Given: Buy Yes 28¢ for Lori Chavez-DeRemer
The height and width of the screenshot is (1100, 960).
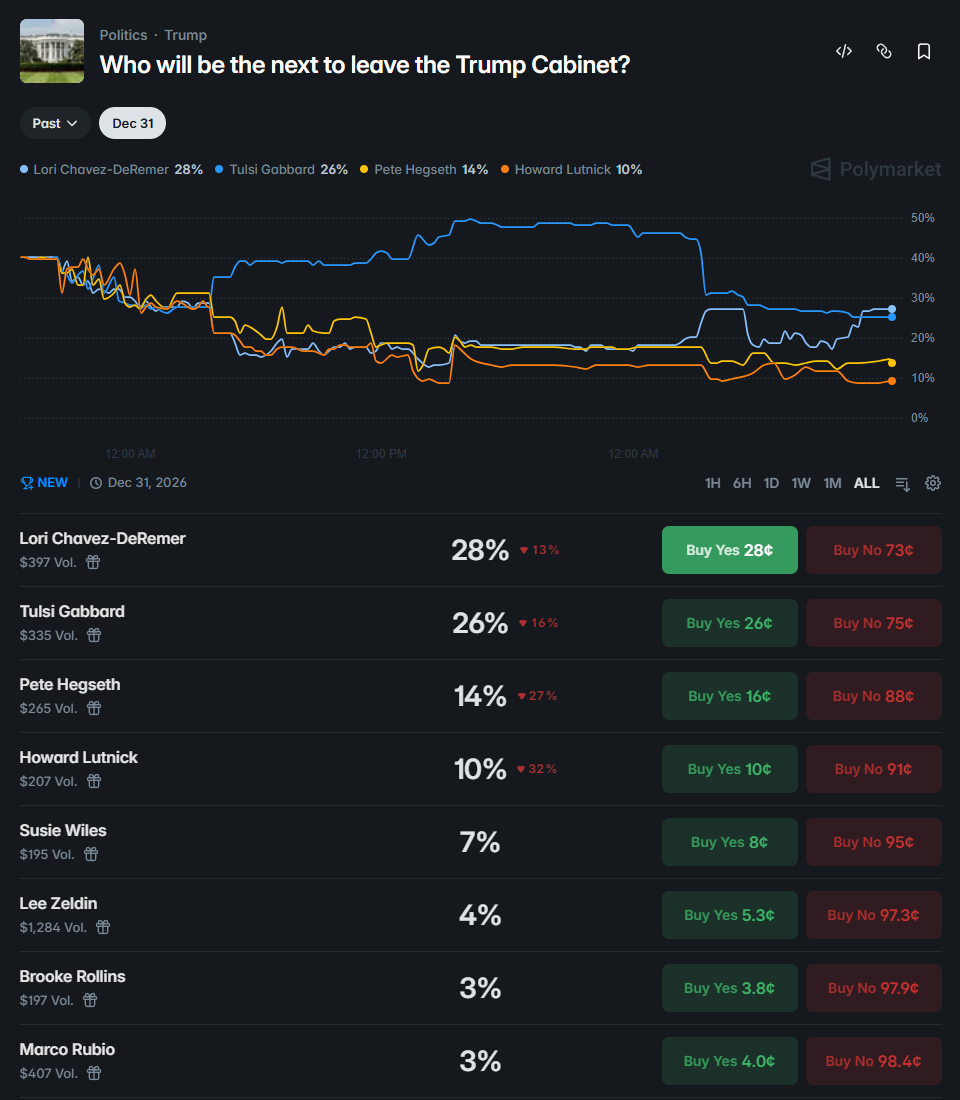Looking at the screenshot, I should pos(729,550).
